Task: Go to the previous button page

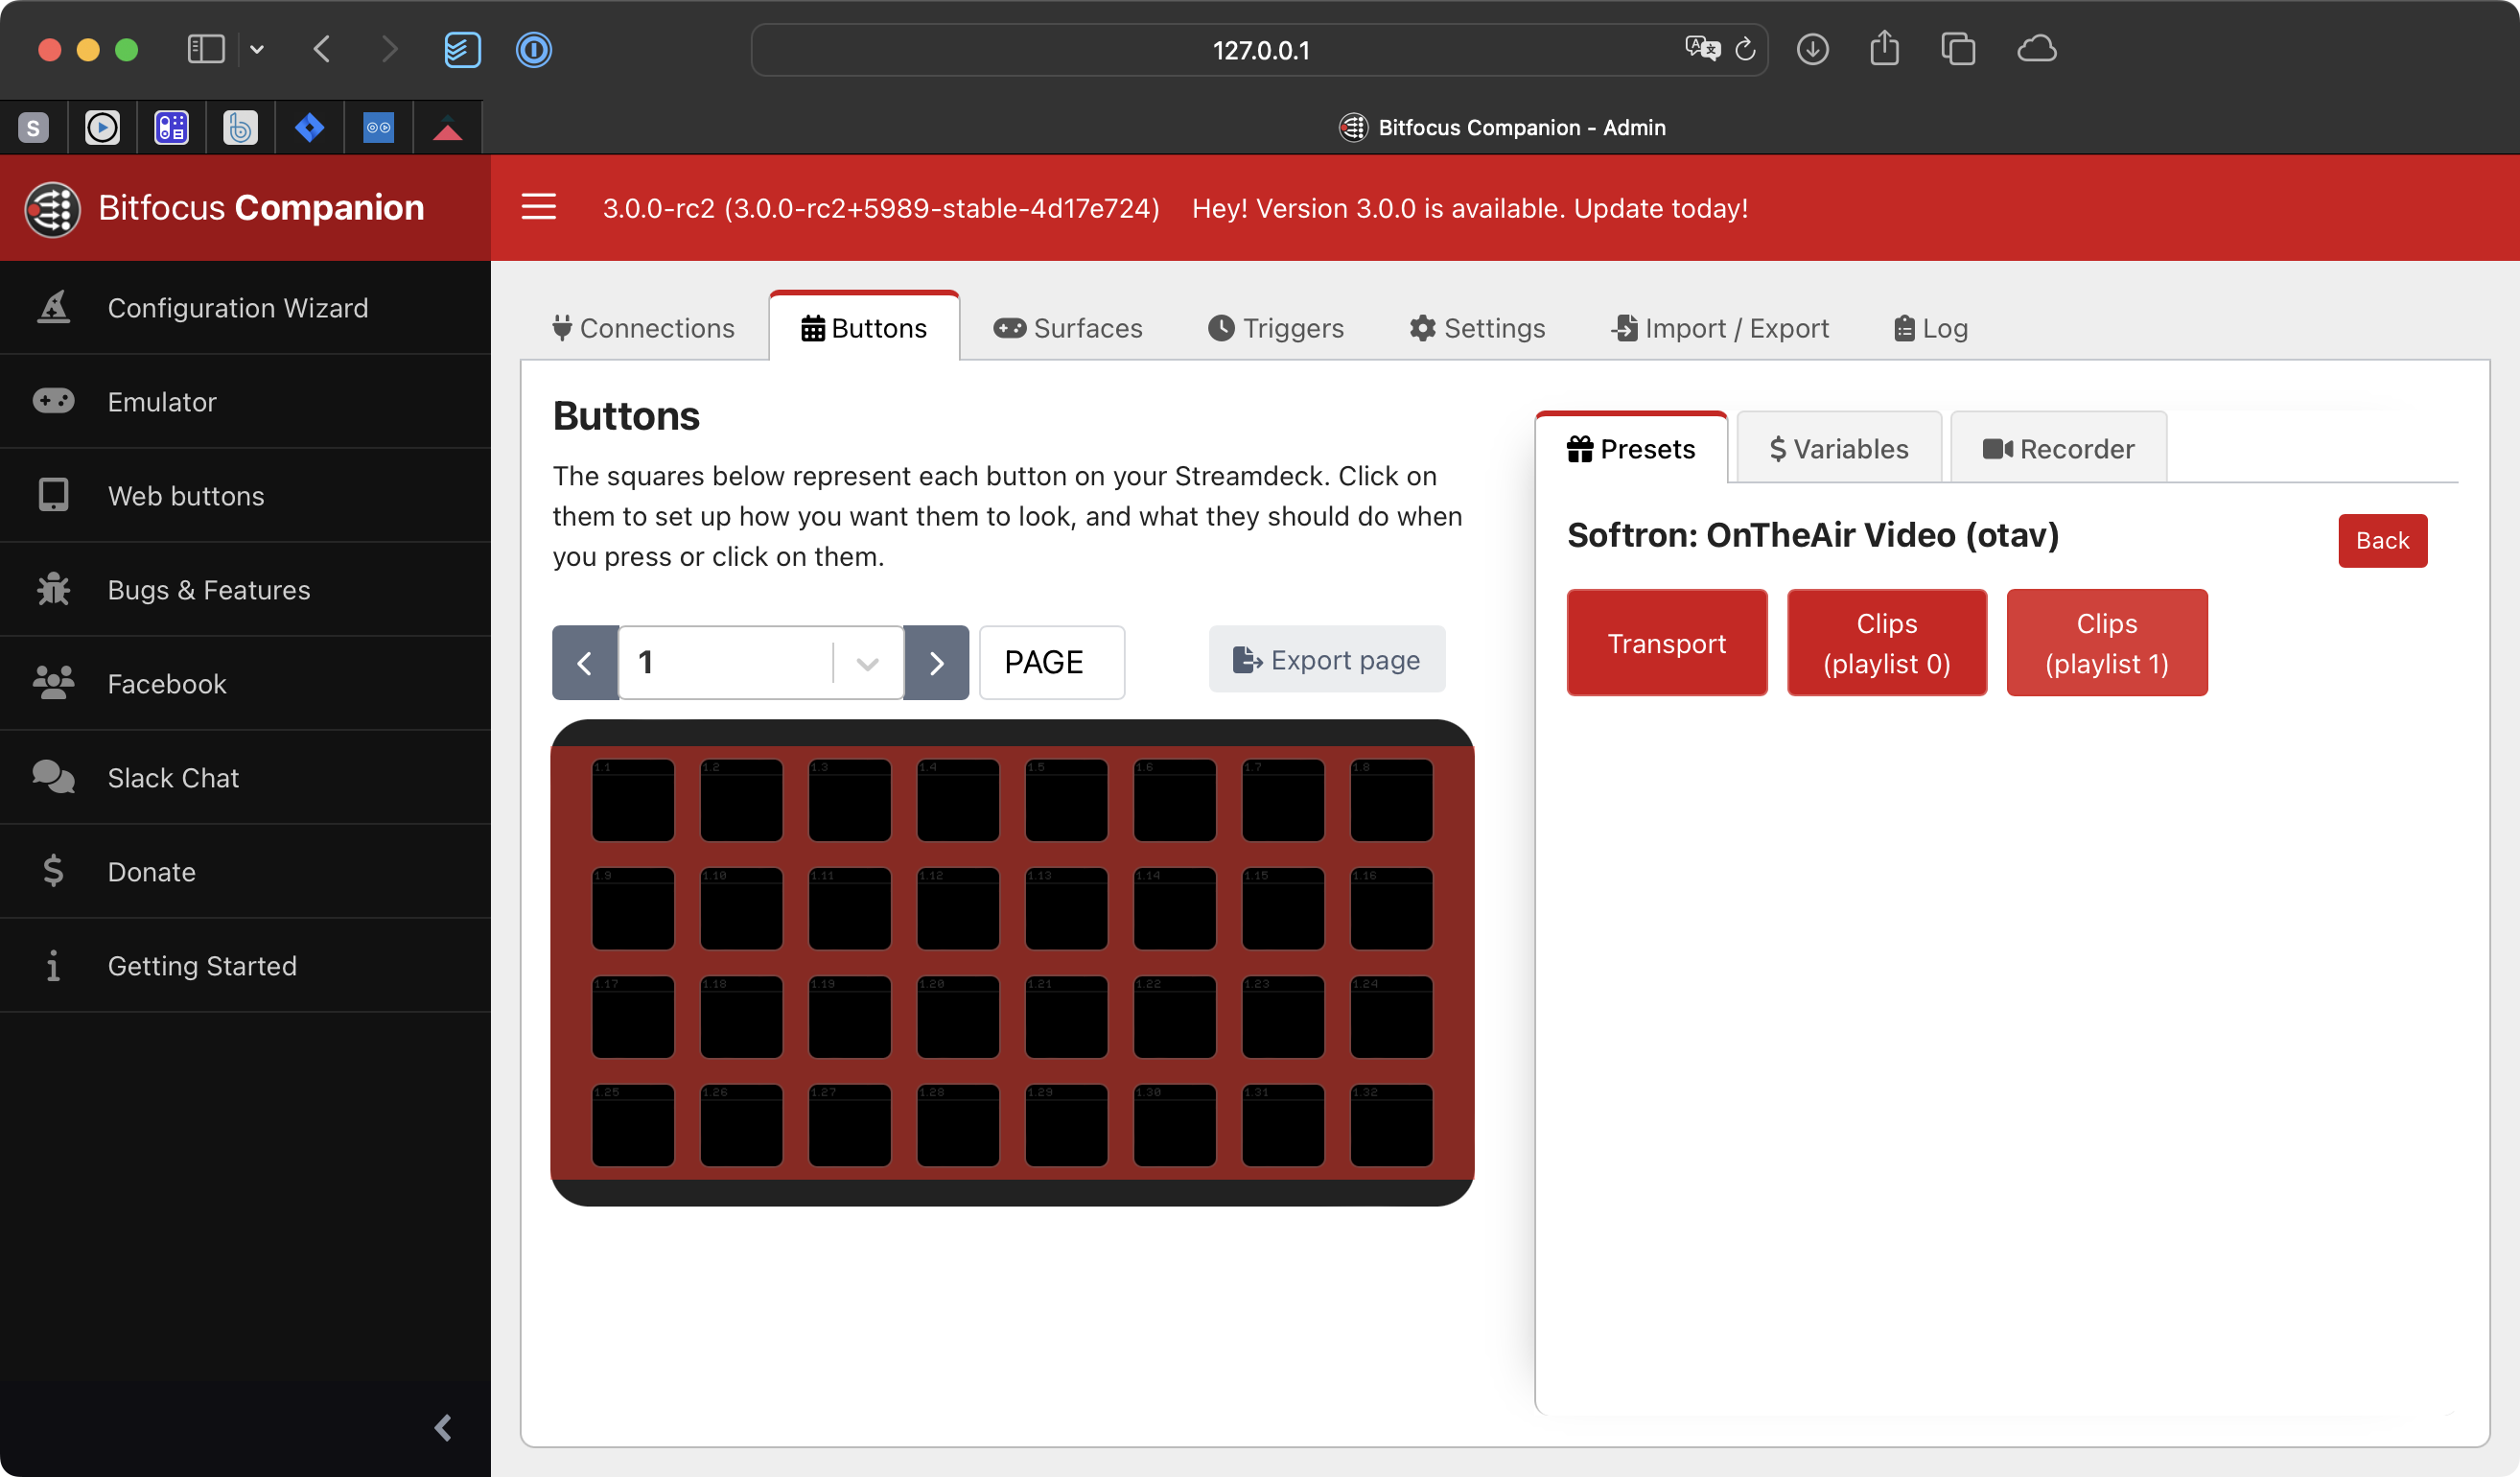Action: [585, 663]
